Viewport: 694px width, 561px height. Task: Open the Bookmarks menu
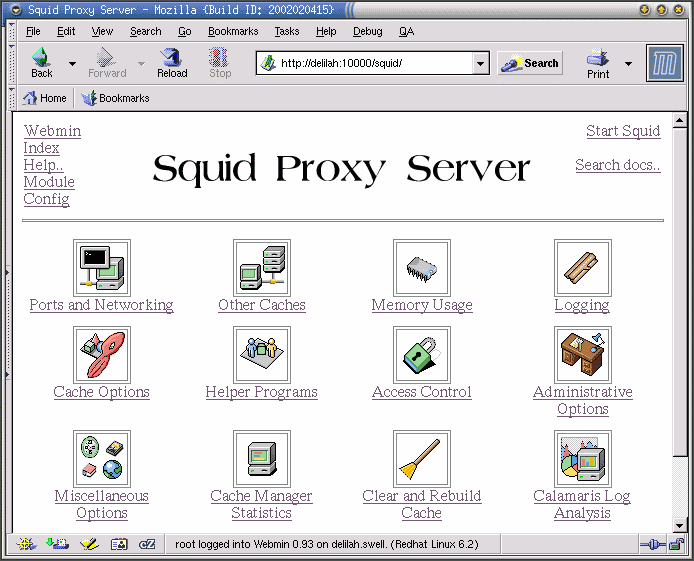point(233,31)
